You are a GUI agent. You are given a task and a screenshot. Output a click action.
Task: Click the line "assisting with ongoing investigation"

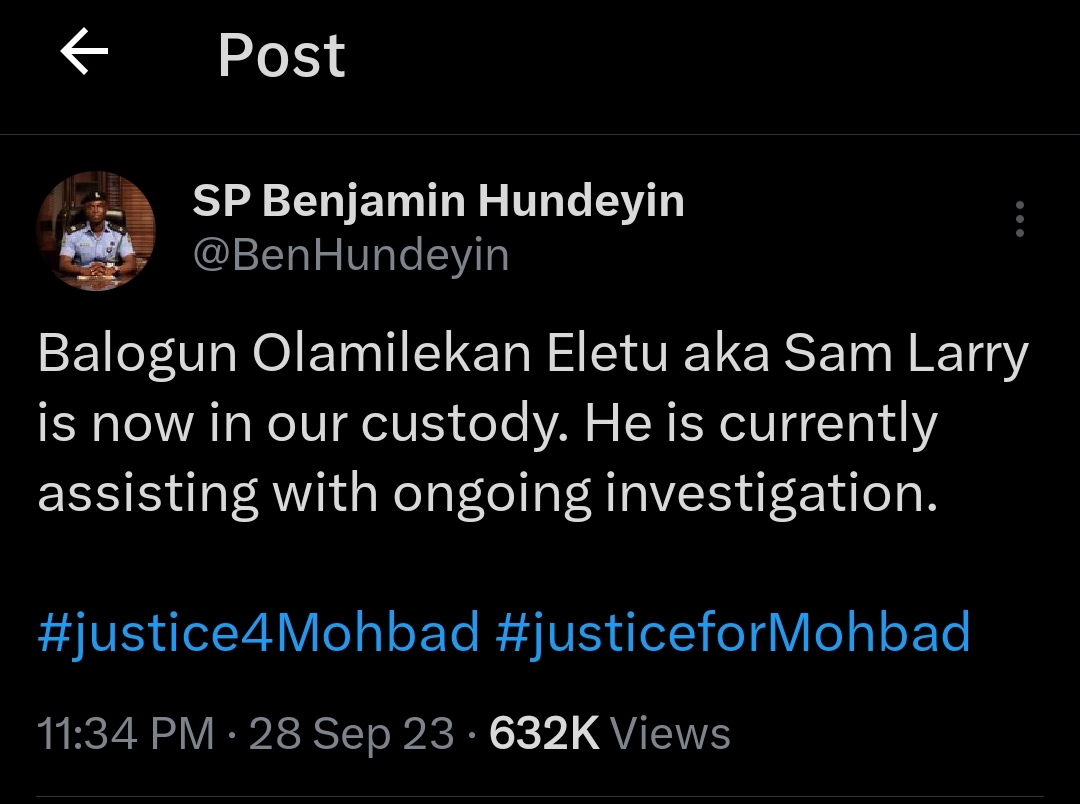(x=488, y=495)
